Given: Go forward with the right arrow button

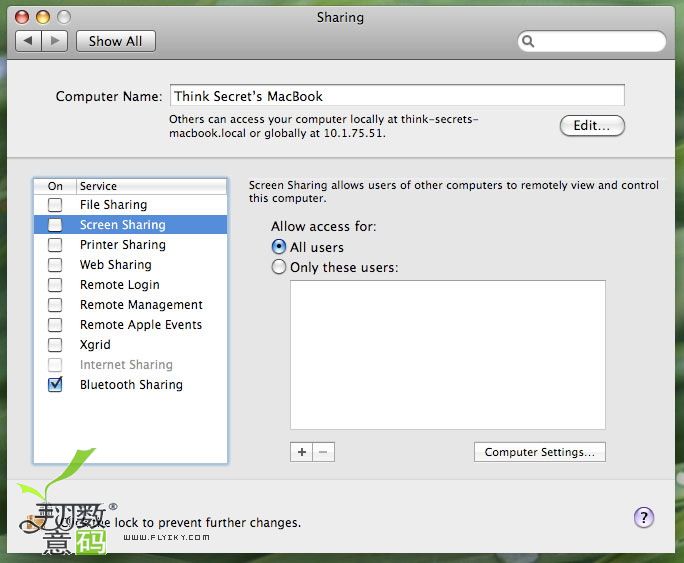Looking at the screenshot, I should pos(55,41).
